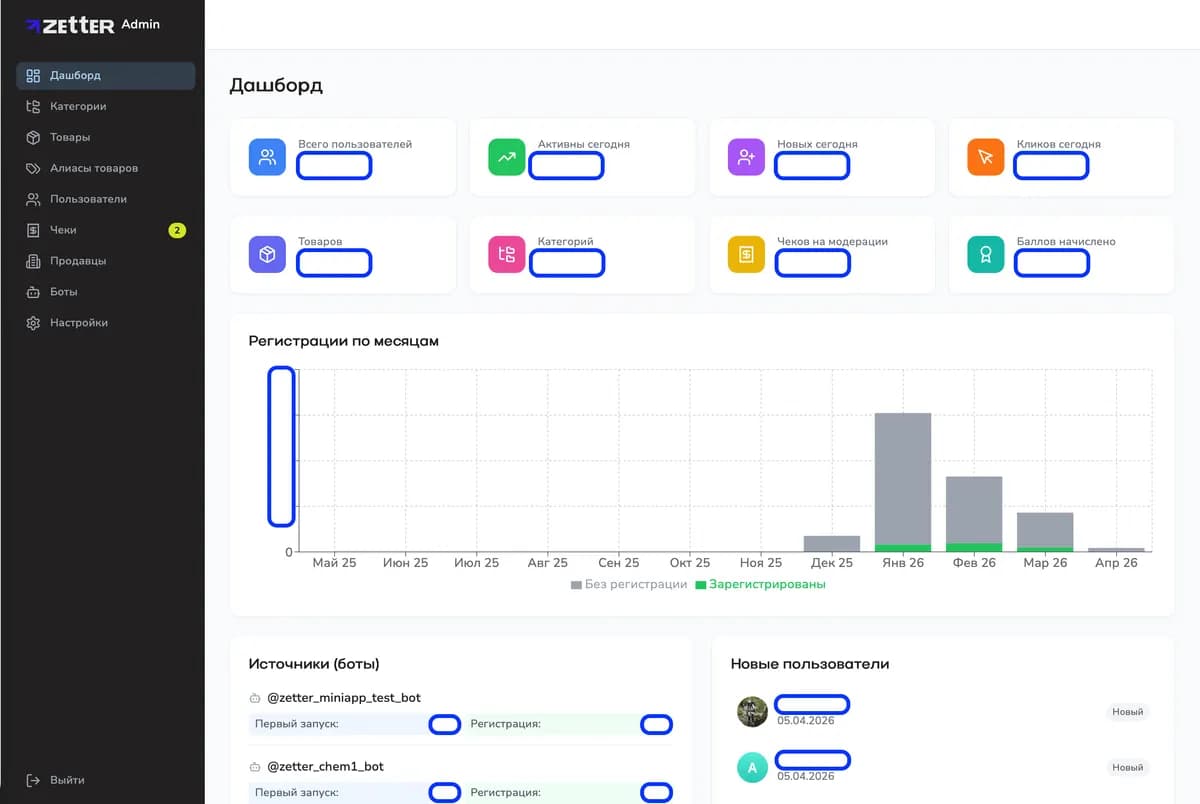Click the Мар 26 bar in chart

coord(1045,530)
